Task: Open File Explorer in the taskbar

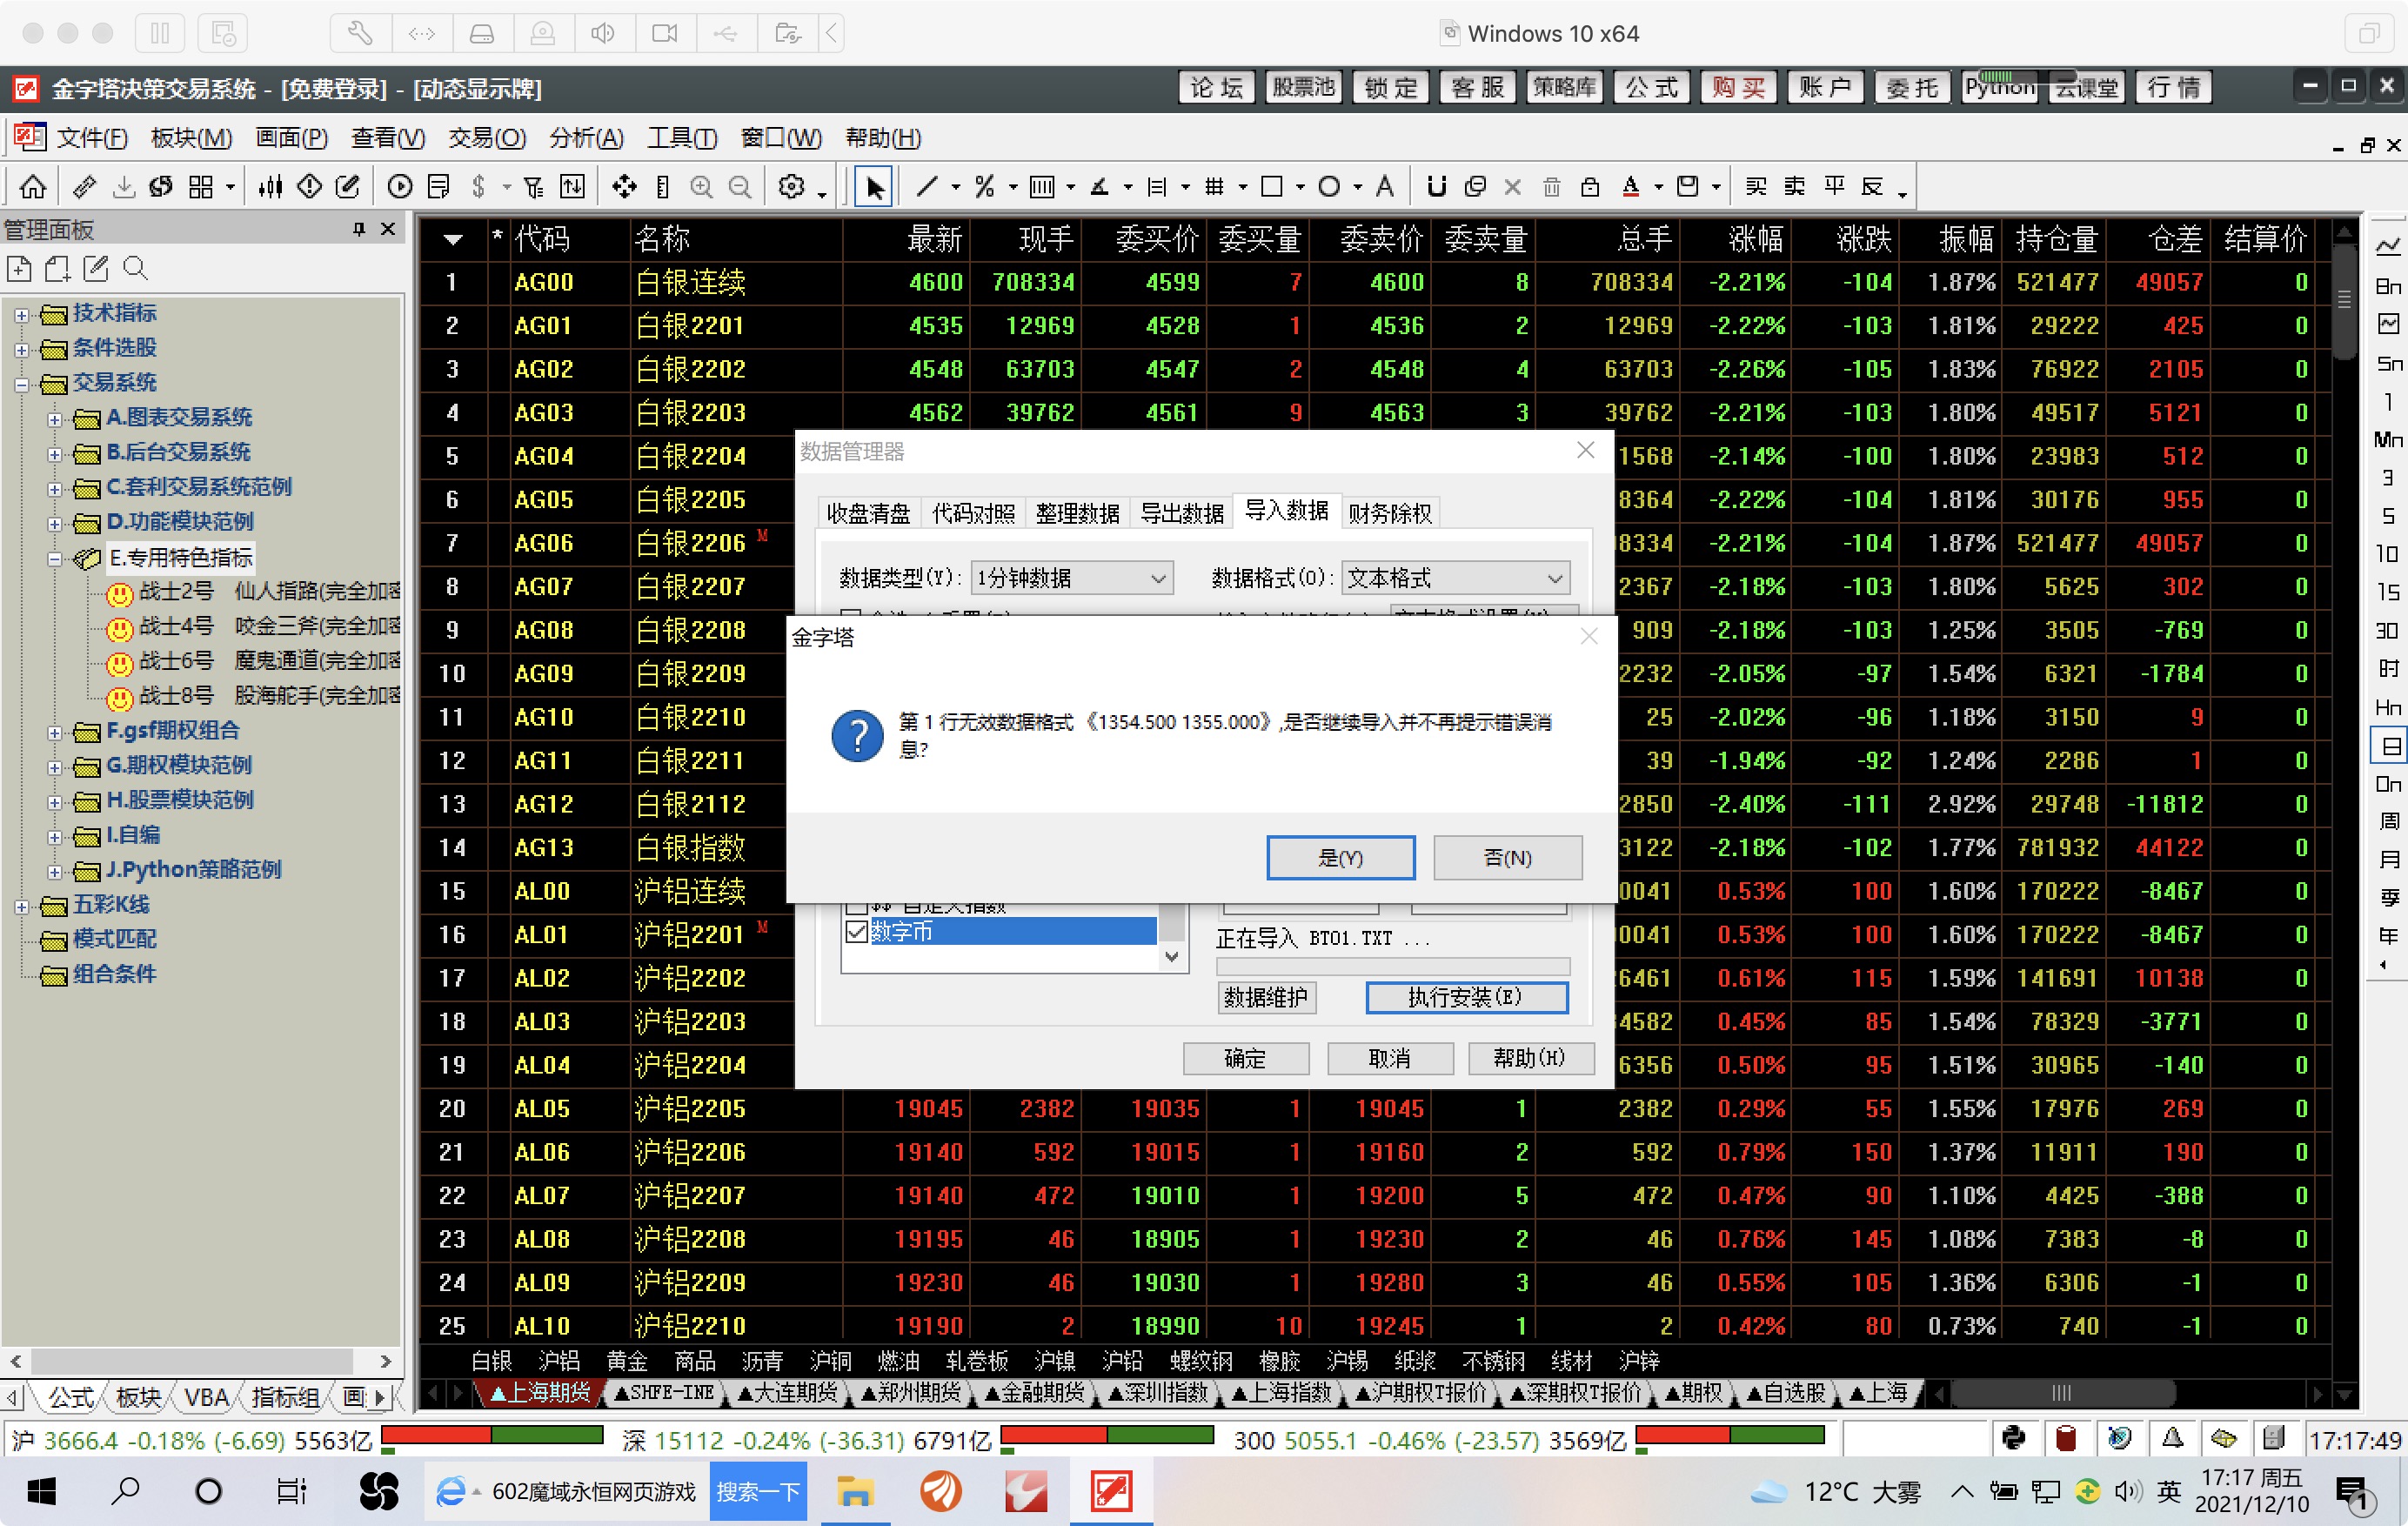Action: [855, 1491]
